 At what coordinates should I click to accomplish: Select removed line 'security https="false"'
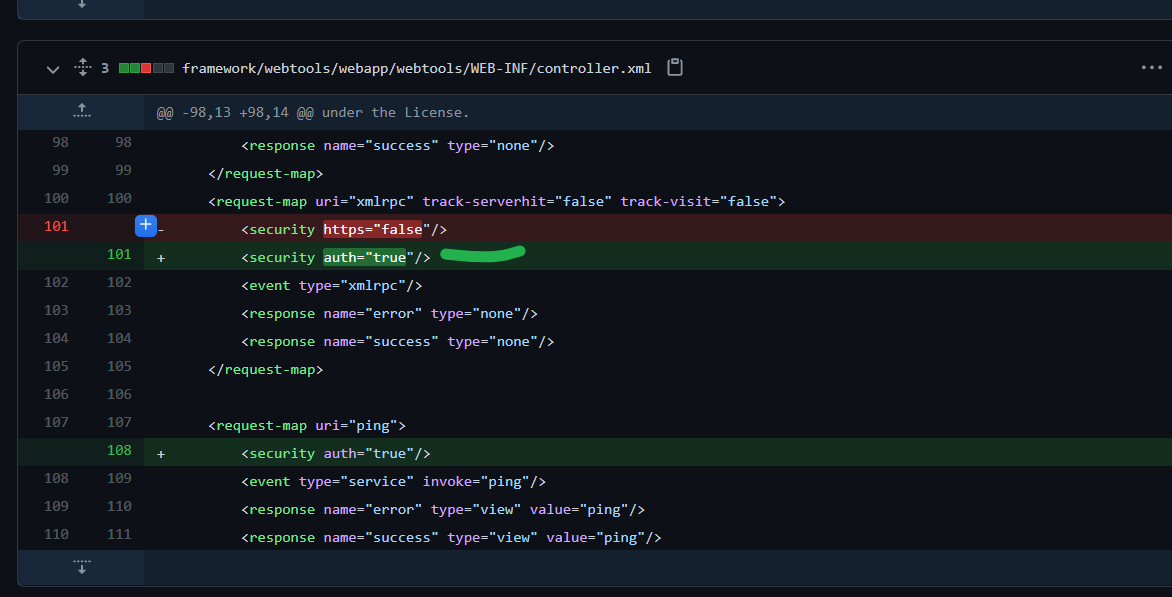tap(344, 229)
